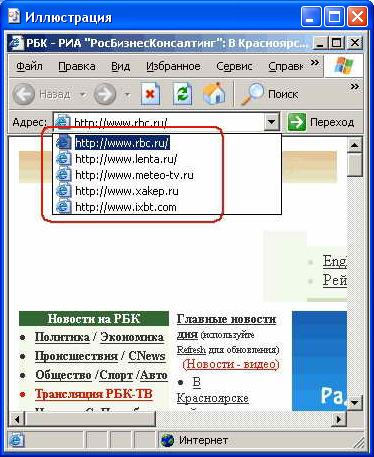Click vertical scrollbar down arrow

355,402
